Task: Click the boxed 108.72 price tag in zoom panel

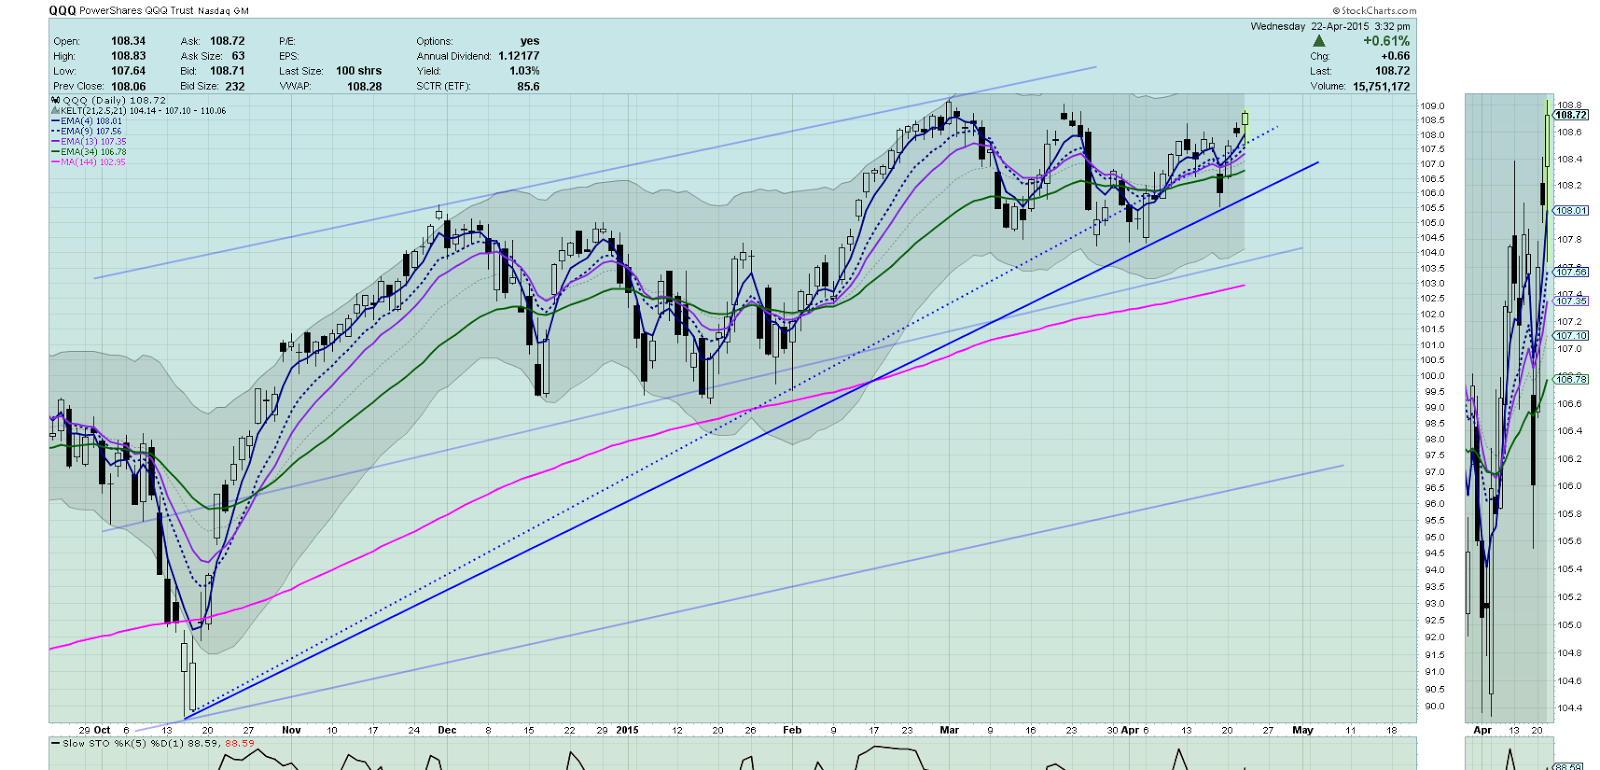Action: coord(1571,115)
